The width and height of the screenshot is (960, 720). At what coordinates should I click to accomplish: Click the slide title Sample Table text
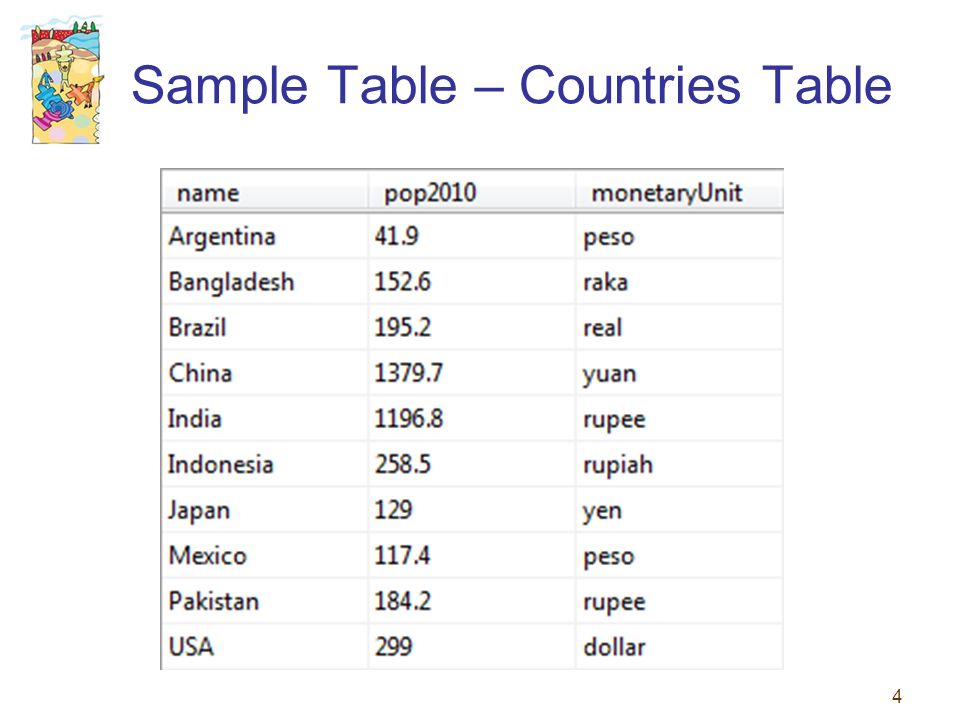(x=294, y=86)
